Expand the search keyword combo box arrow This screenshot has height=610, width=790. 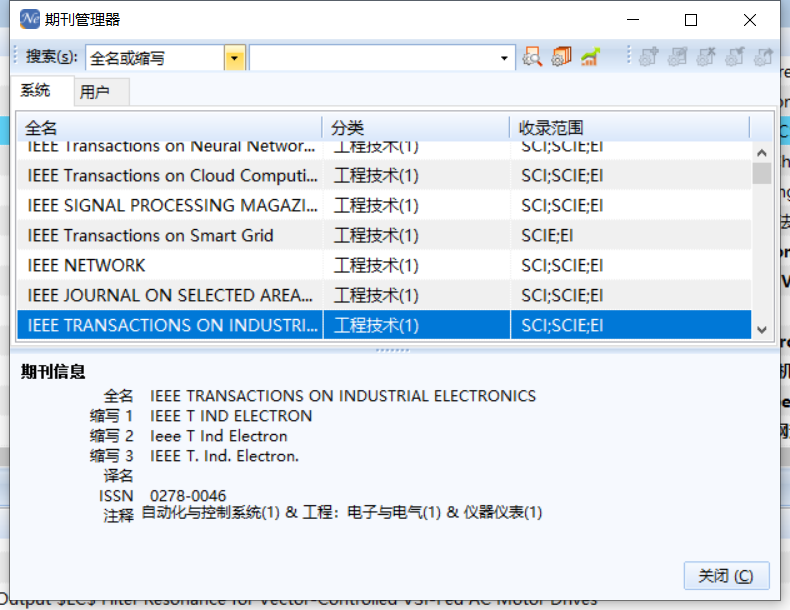[x=504, y=58]
